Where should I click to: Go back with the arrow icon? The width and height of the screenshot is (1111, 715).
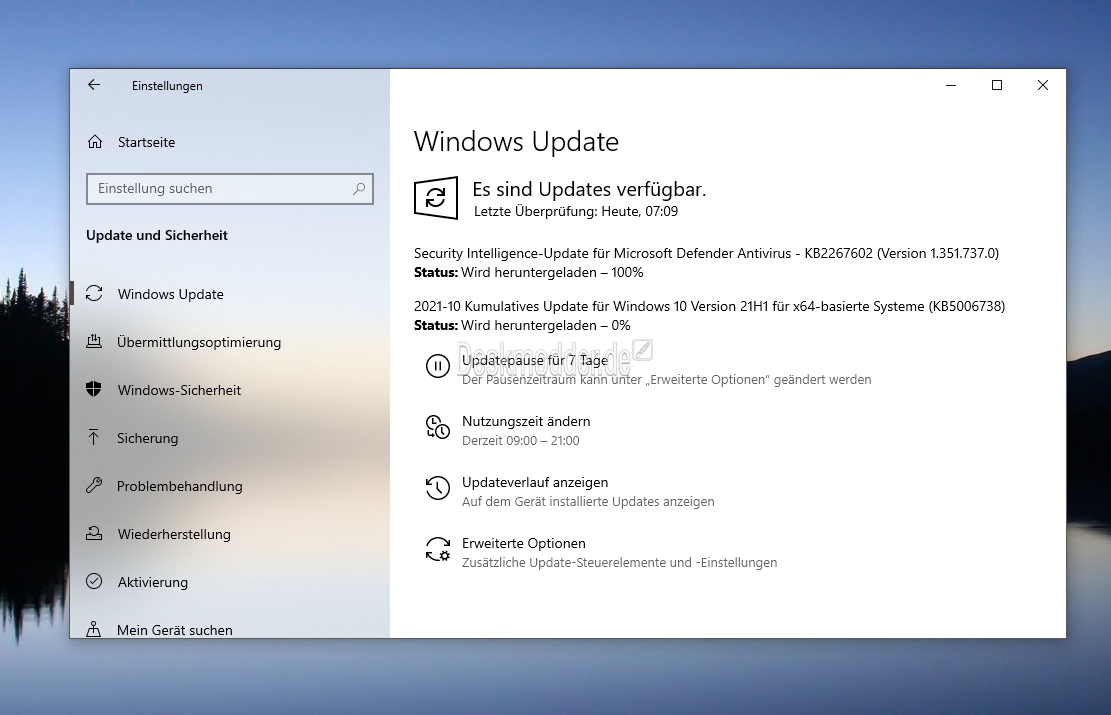(94, 85)
